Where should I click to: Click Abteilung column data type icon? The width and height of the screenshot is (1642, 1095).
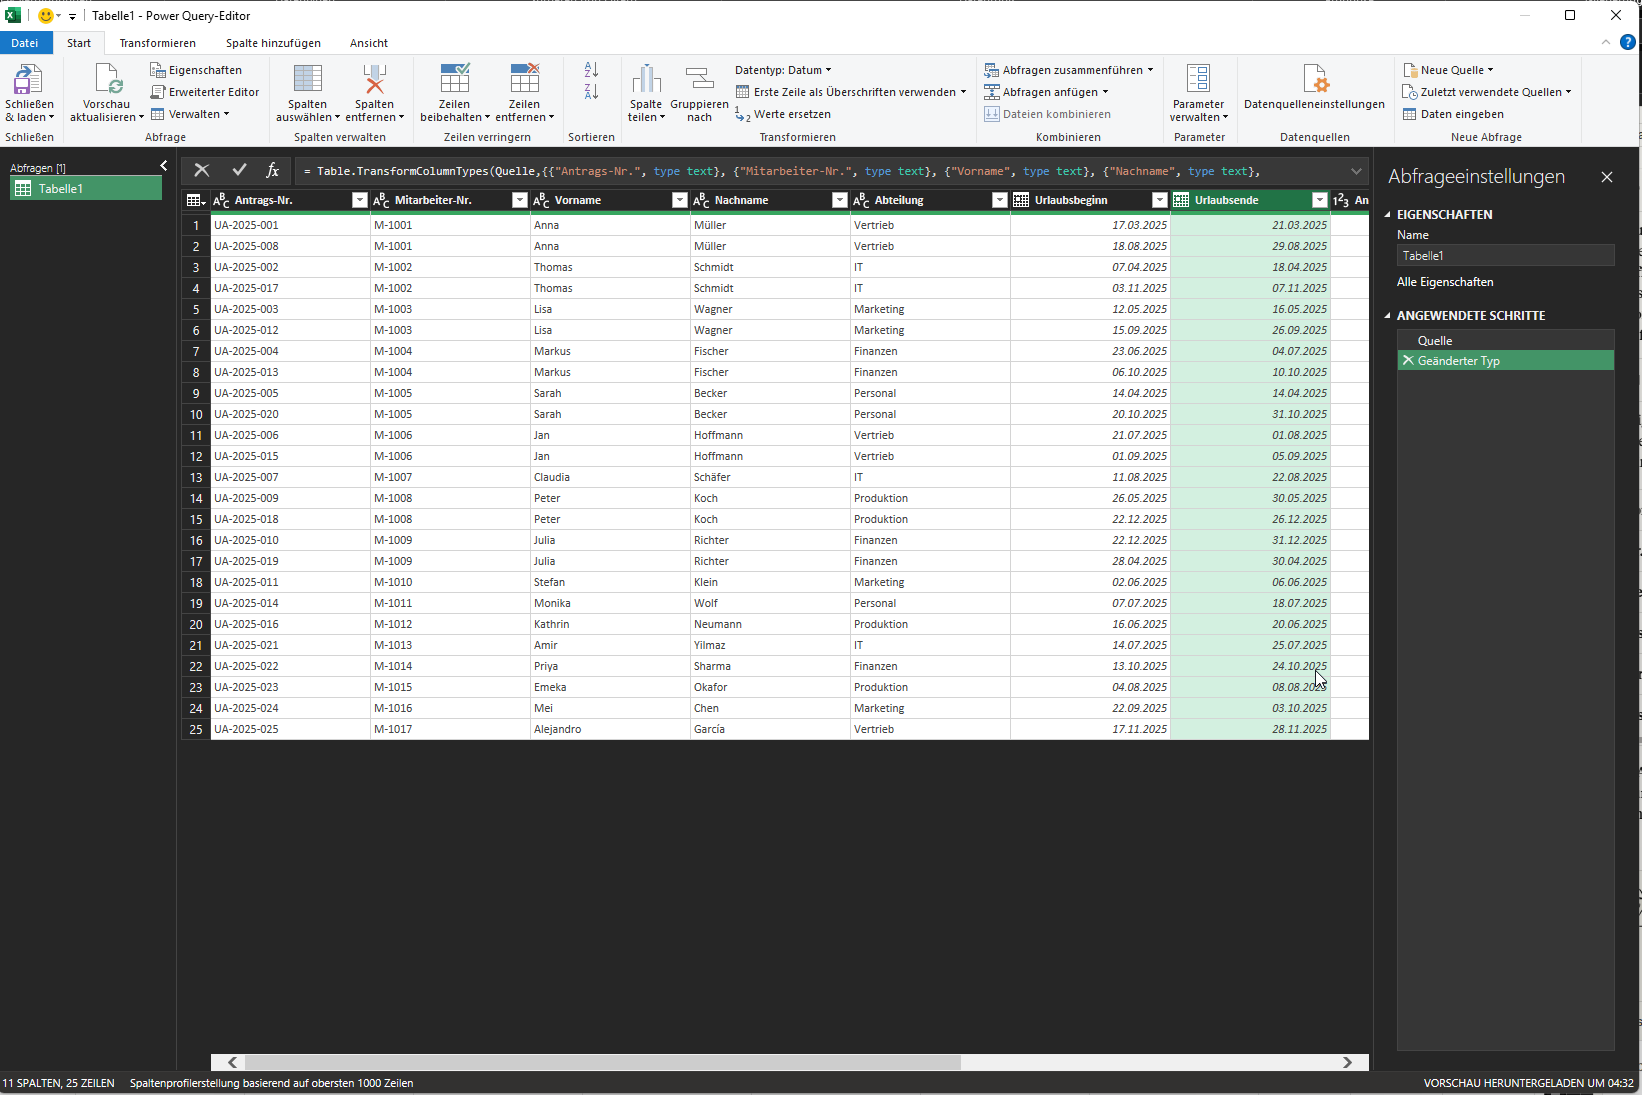click(x=861, y=200)
